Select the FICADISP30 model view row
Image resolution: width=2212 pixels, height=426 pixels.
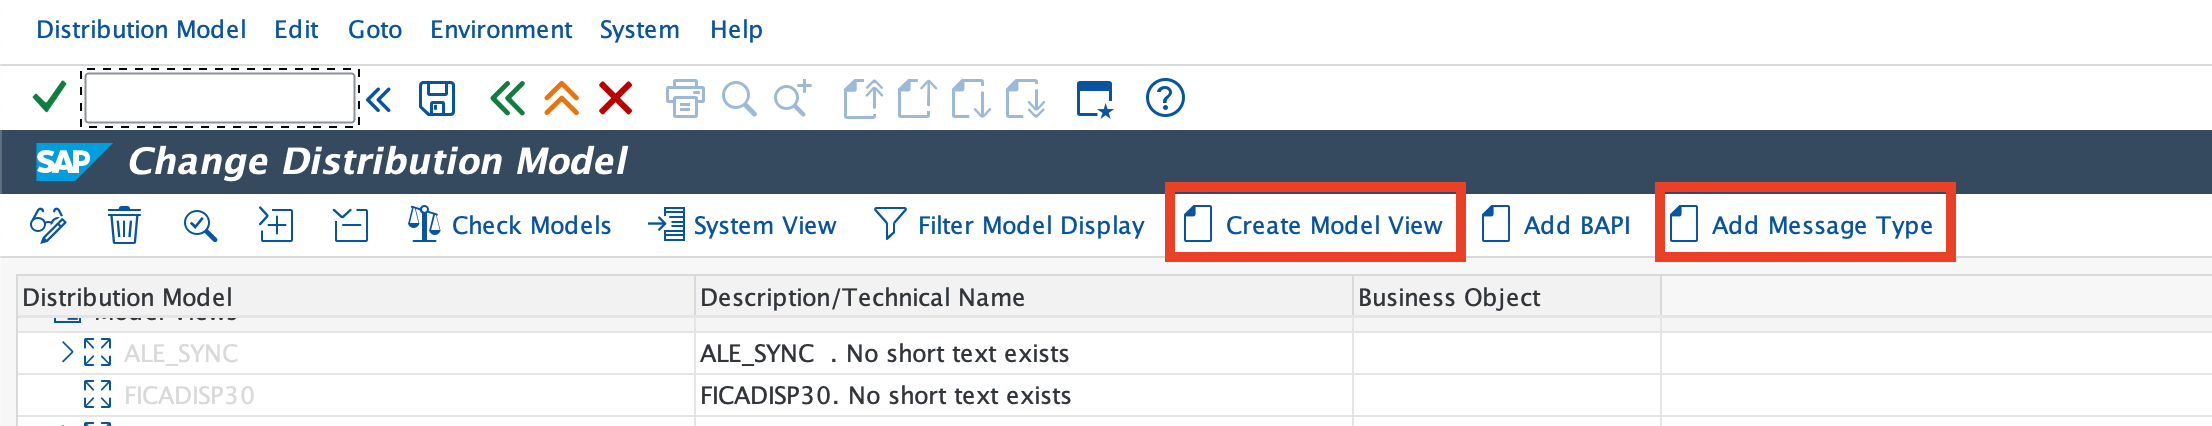189,396
